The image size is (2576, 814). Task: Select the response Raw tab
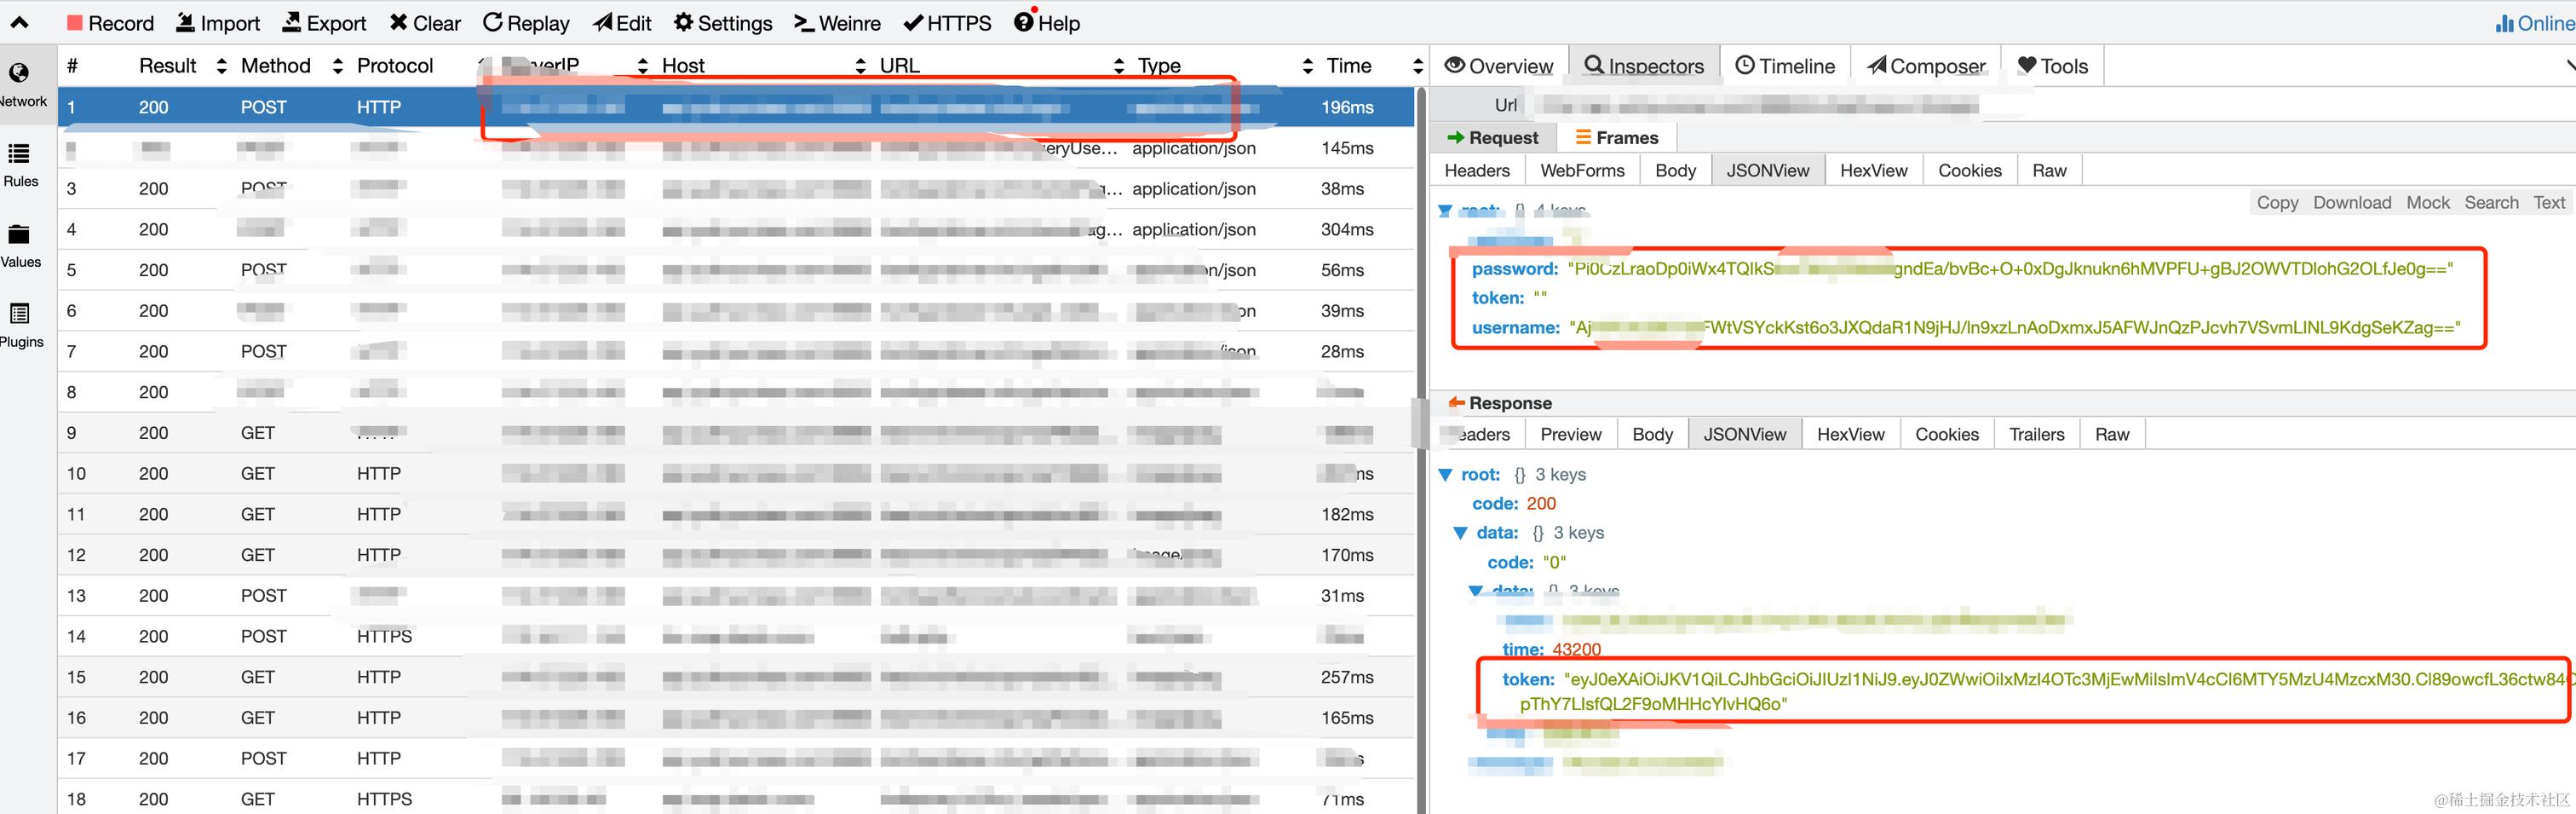pos(2111,435)
